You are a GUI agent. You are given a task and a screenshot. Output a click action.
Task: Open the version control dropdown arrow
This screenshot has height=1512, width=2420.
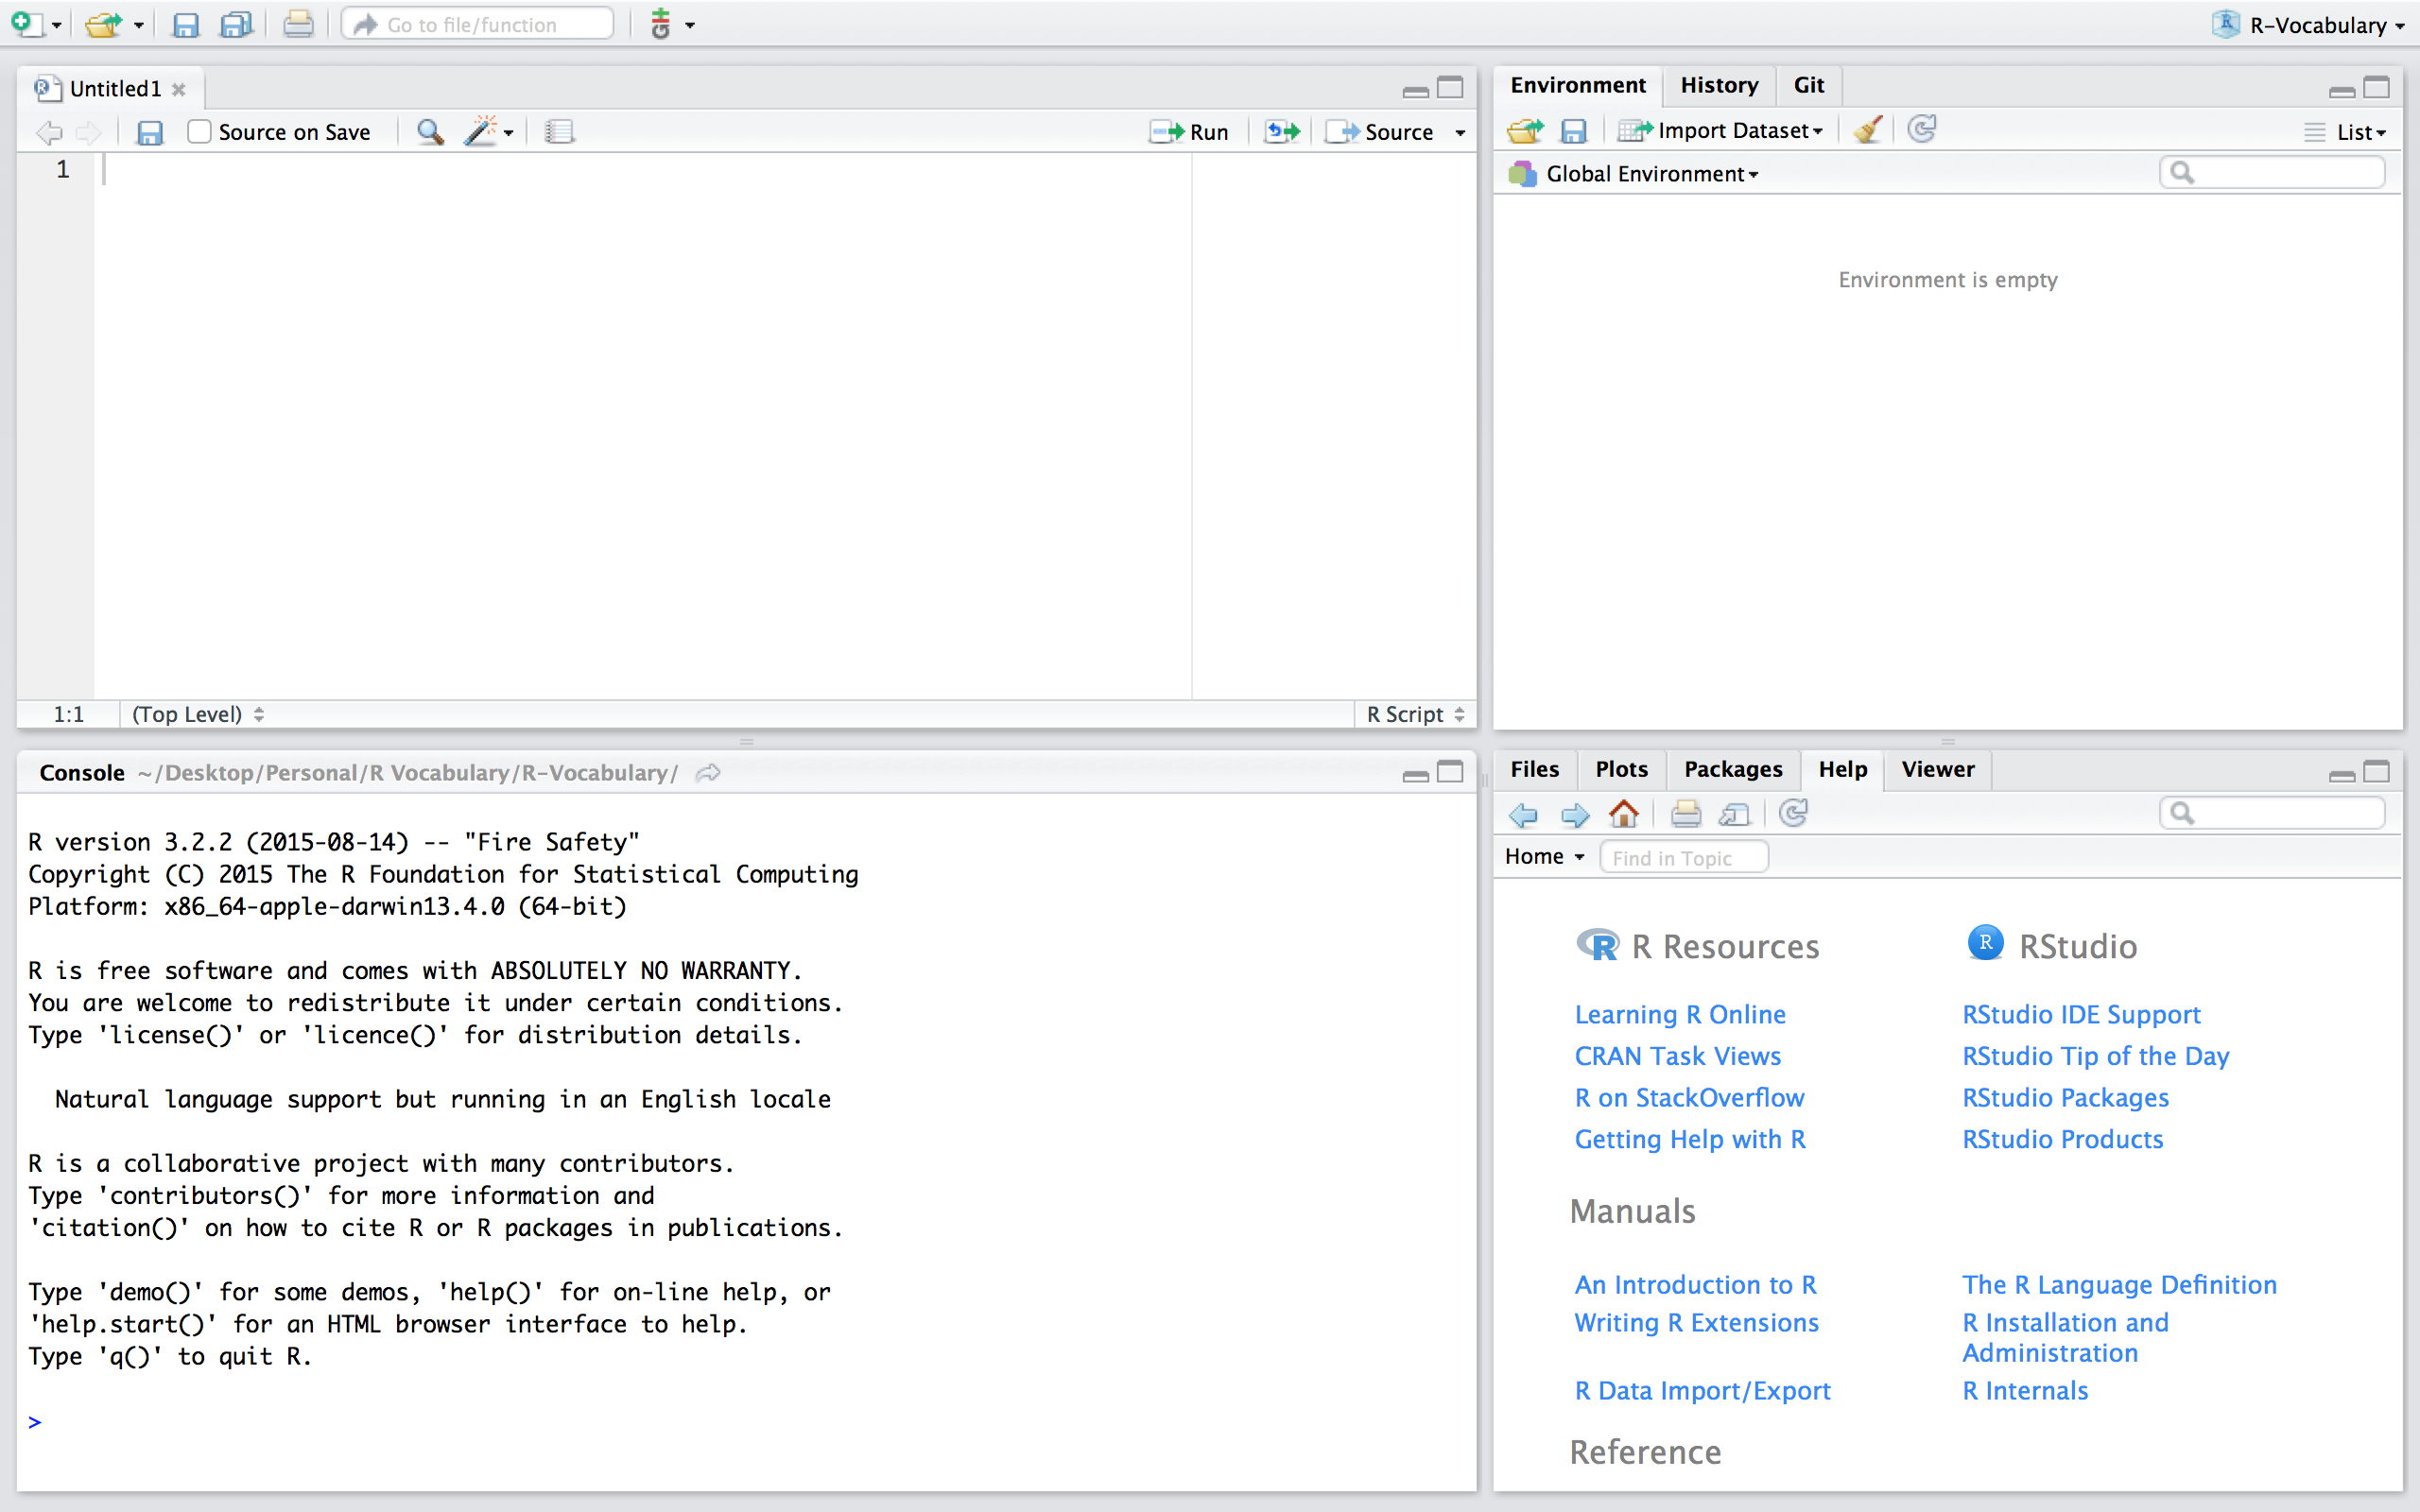click(690, 25)
